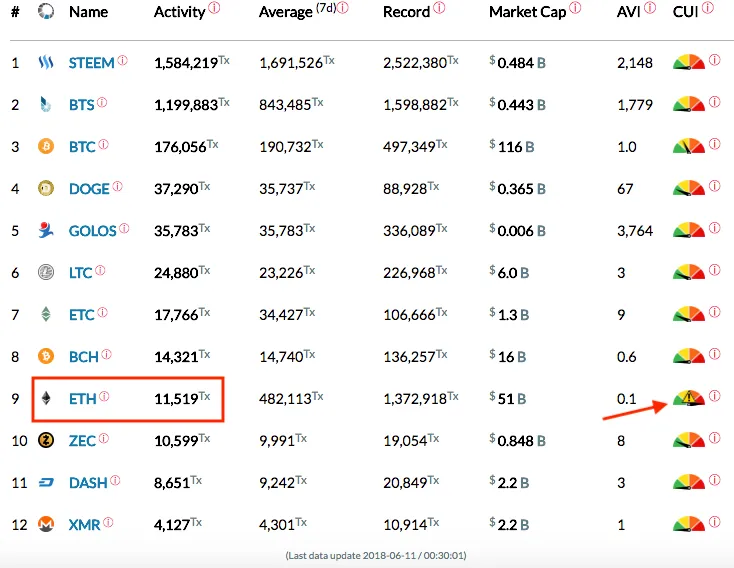The width and height of the screenshot is (734, 568).
Task: Sort by the Activity column header
Action: [x=180, y=12]
